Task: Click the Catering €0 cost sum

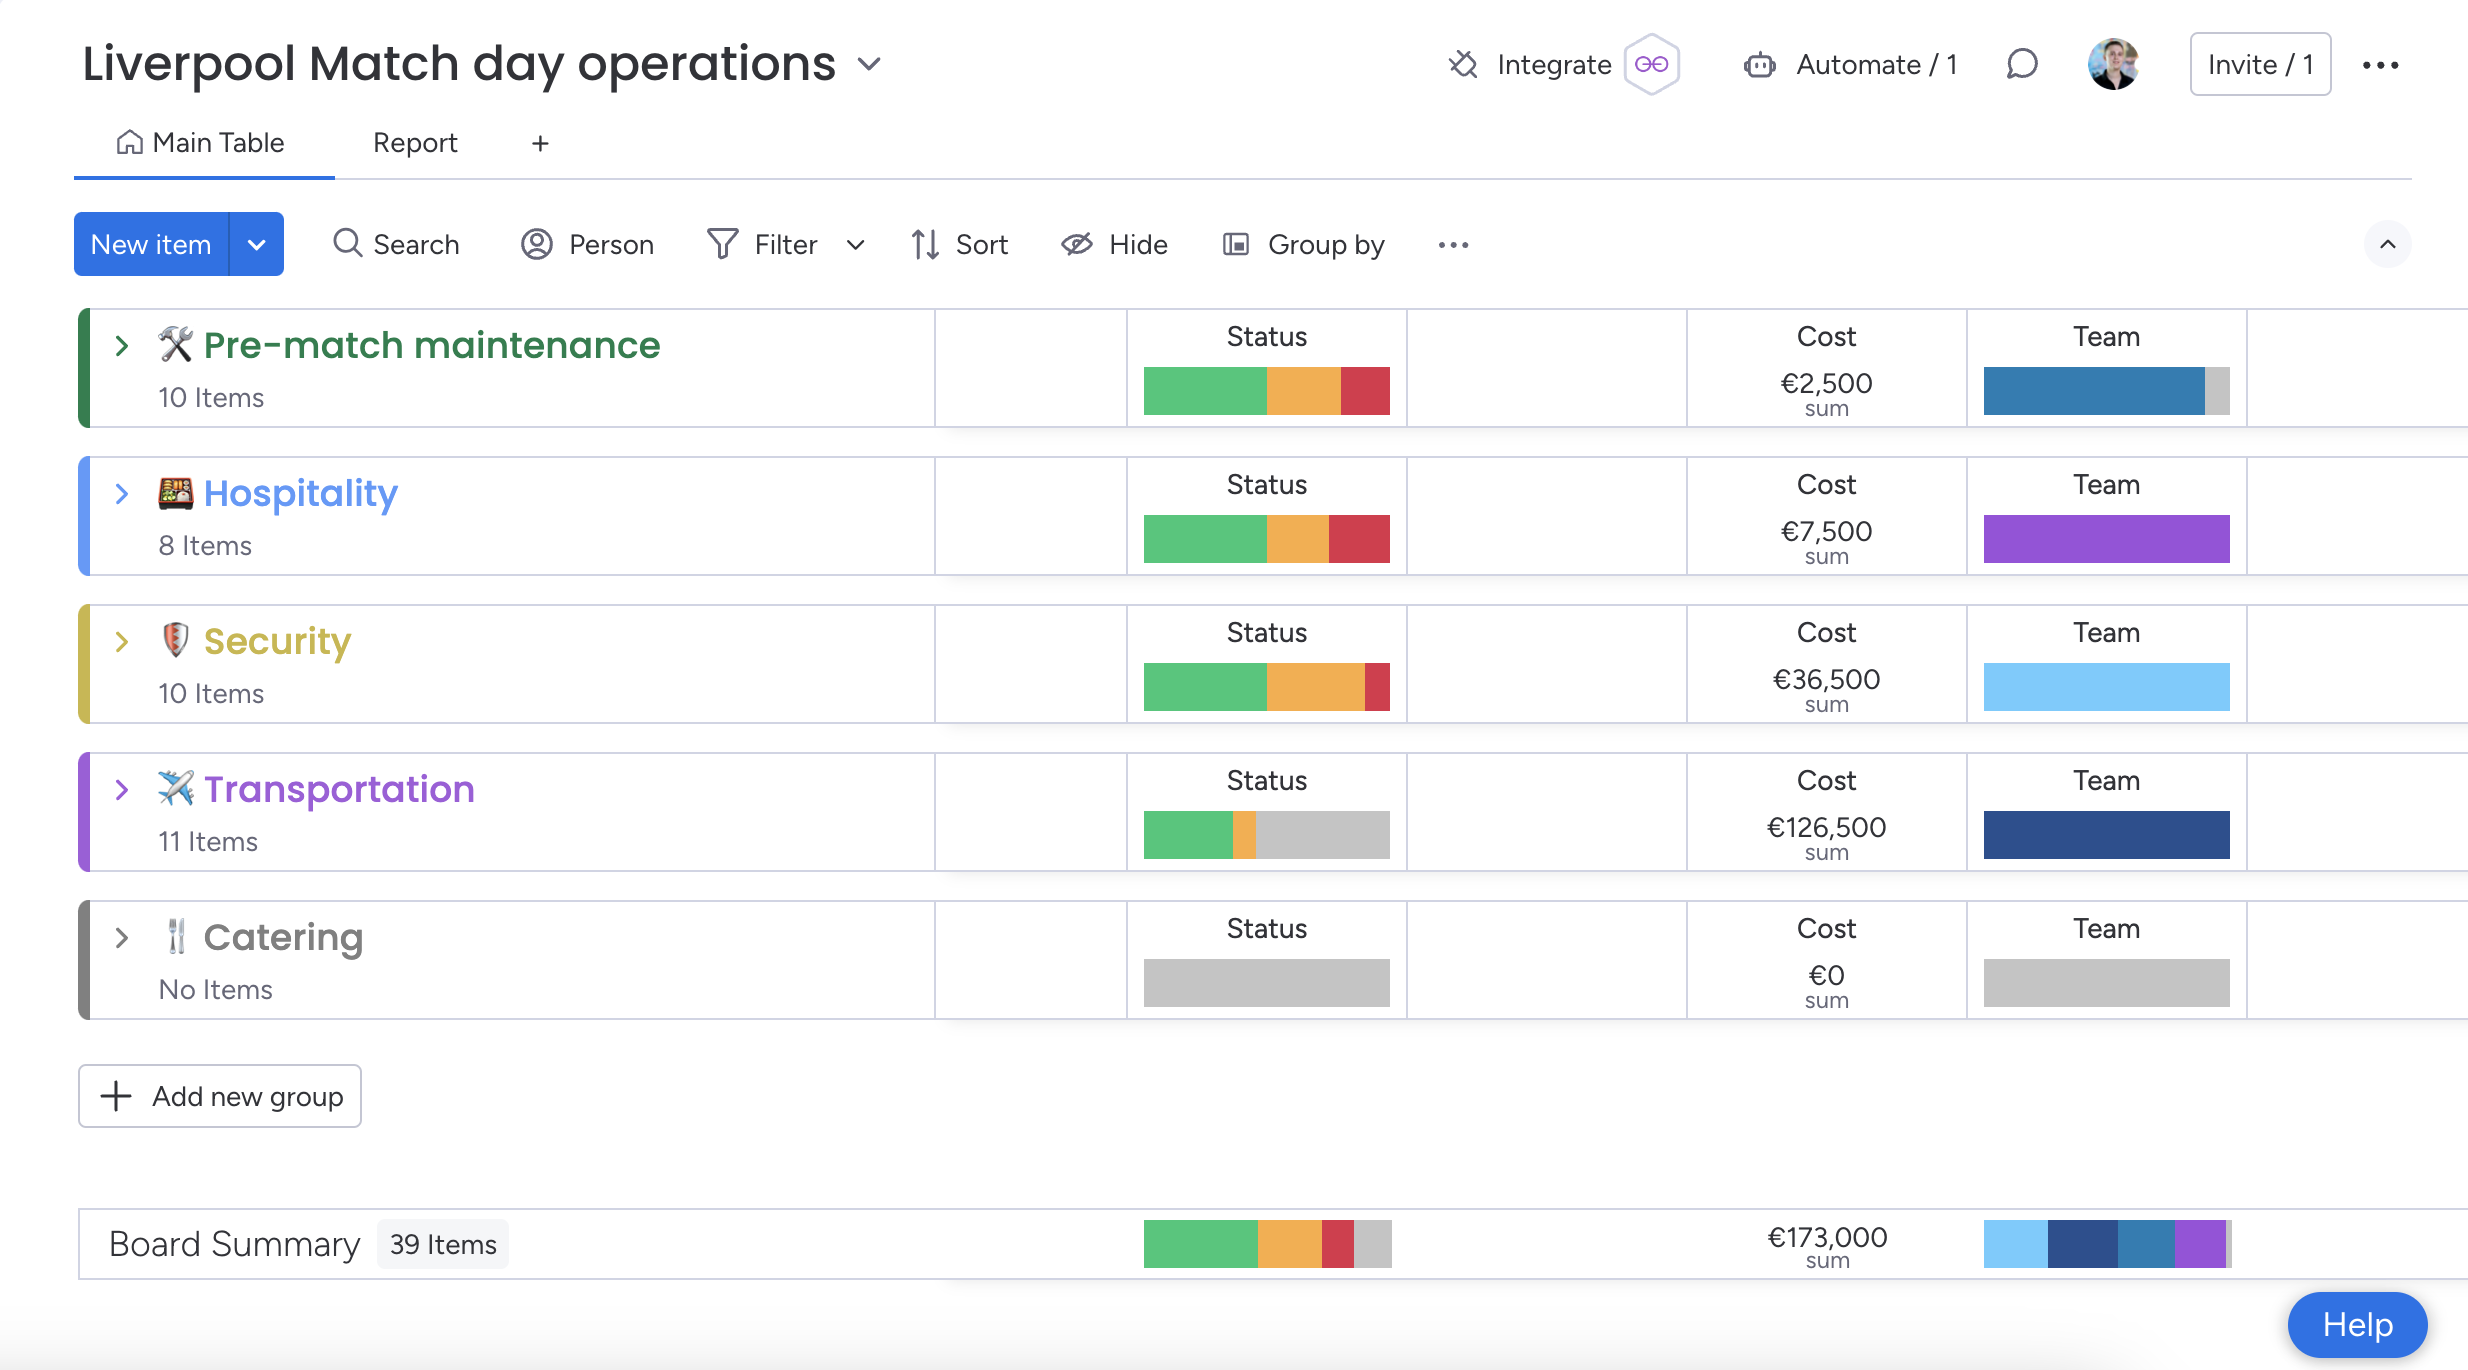Action: click(x=1826, y=976)
